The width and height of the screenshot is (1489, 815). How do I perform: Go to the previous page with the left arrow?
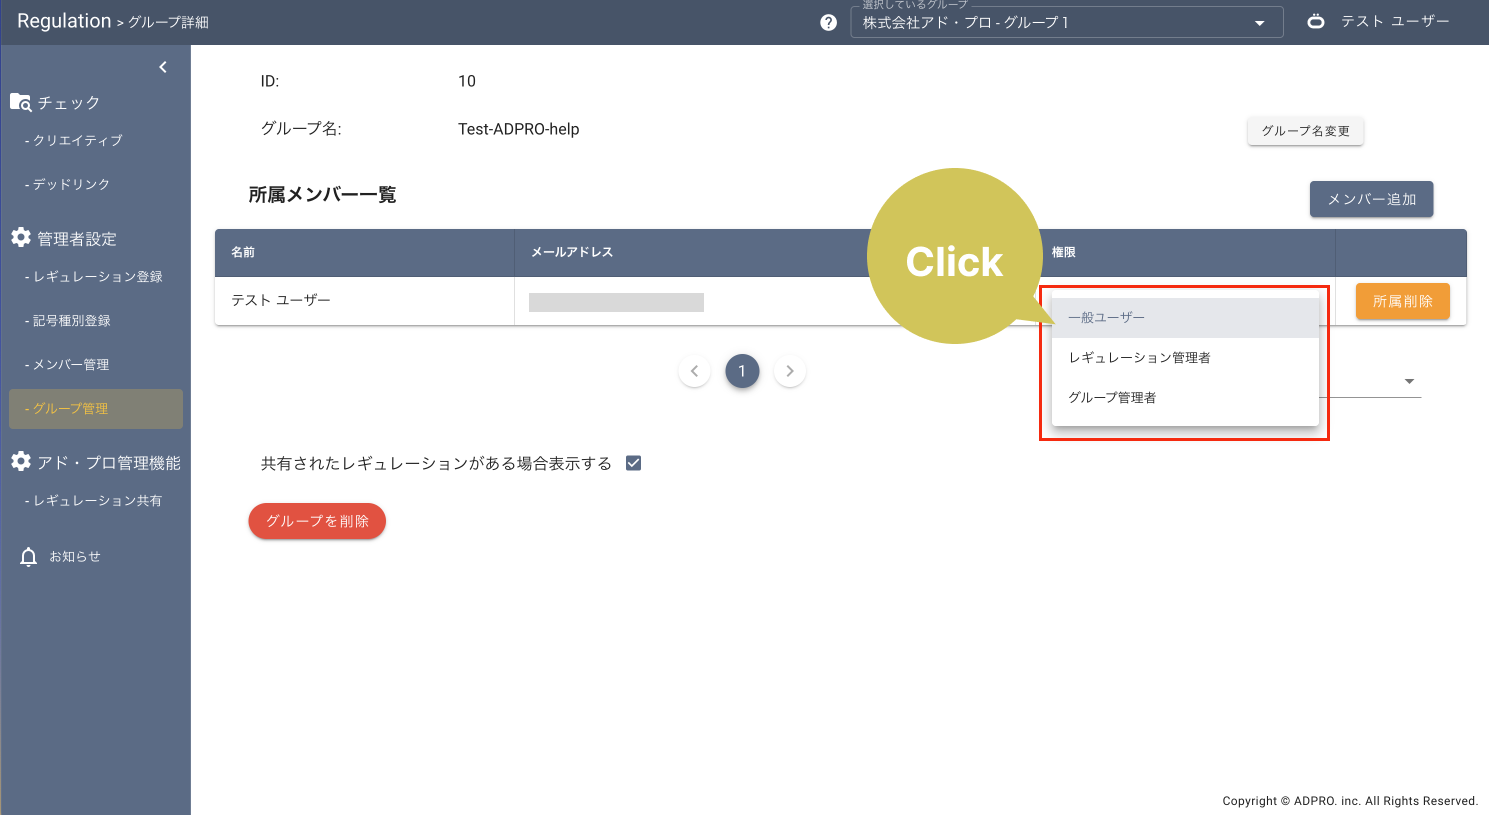(694, 371)
